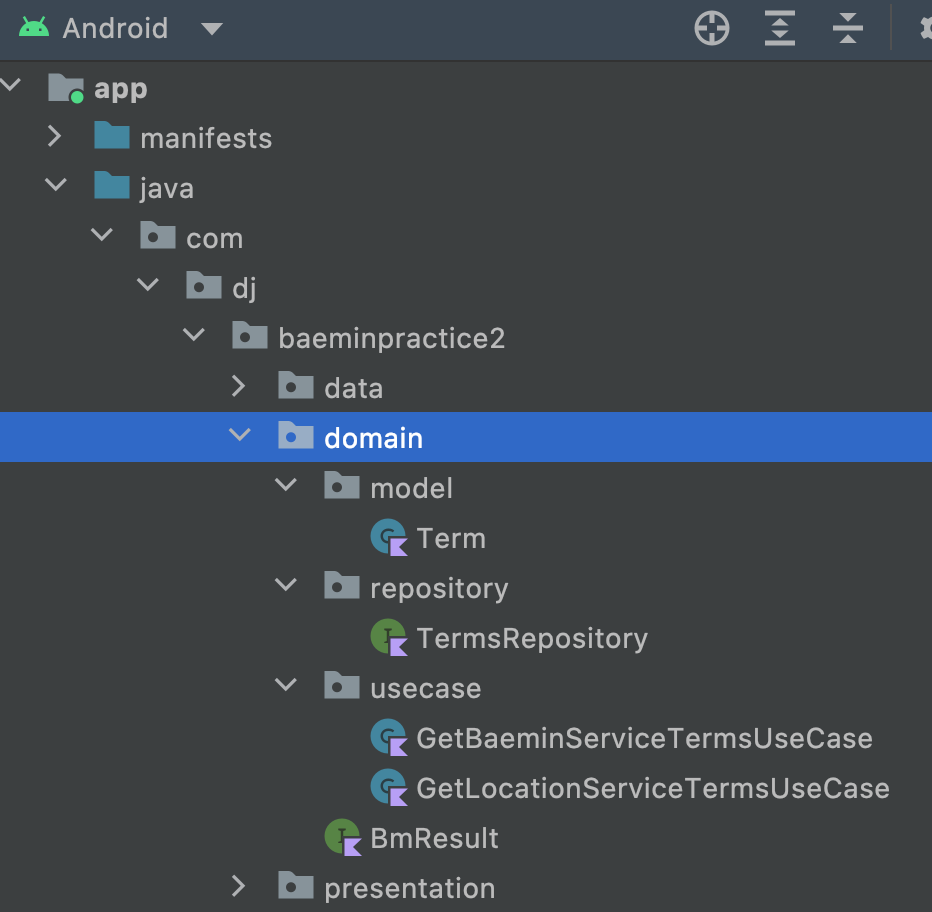The height and width of the screenshot is (912, 932).
Task: Click the Select Opened File target icon
Action: 711,28
